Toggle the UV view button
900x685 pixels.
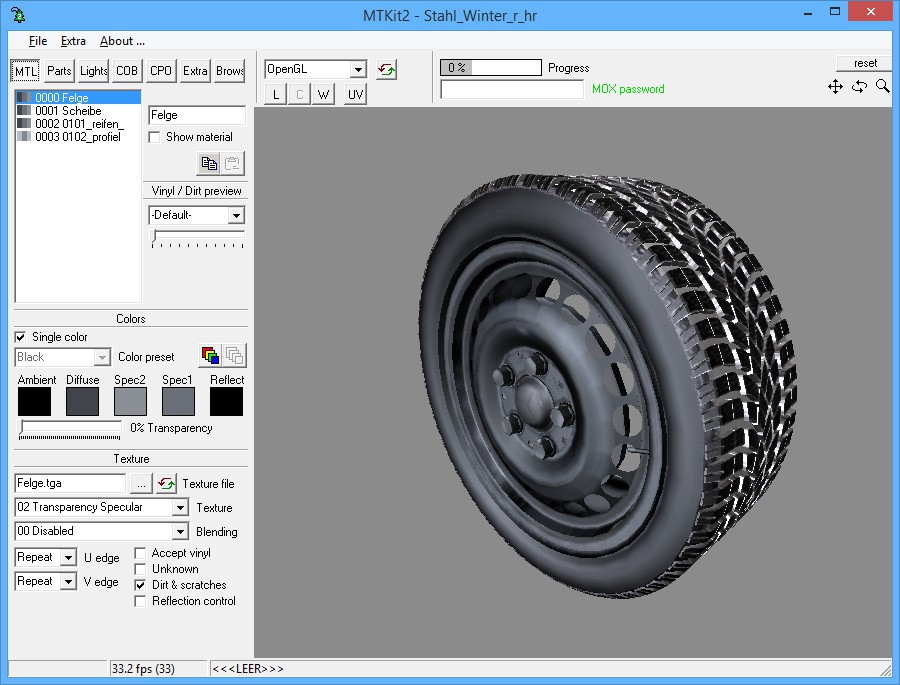tap(355, 95)
